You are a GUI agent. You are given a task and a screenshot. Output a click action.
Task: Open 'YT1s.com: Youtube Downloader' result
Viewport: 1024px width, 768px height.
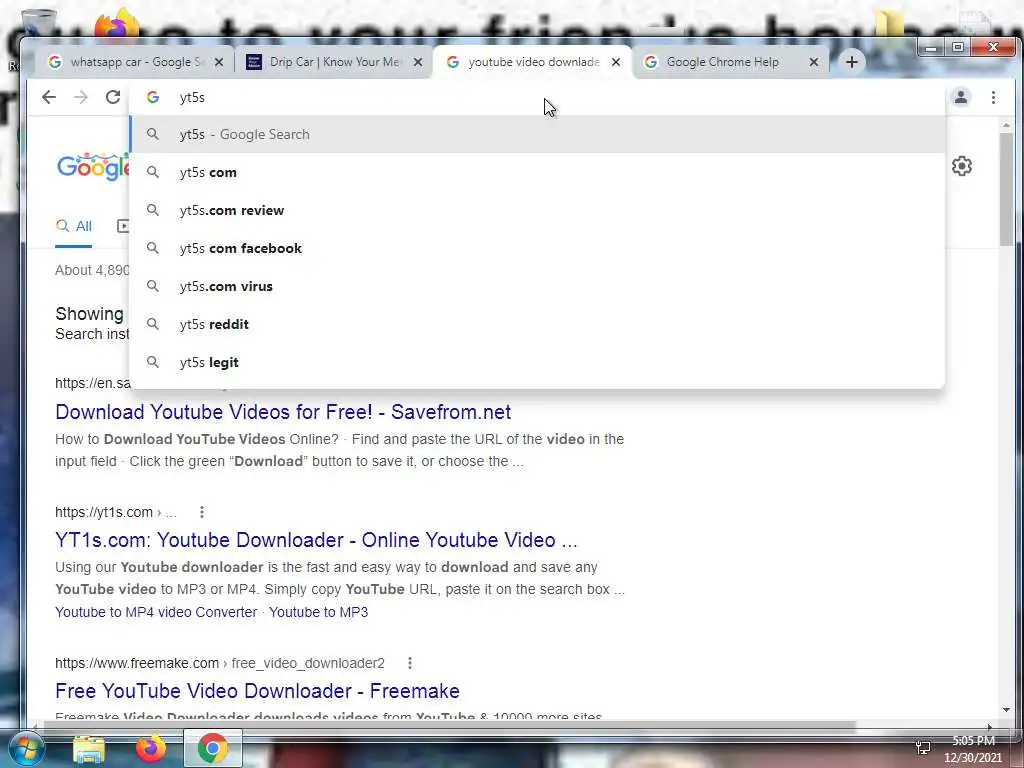click(x=316, y=540)
